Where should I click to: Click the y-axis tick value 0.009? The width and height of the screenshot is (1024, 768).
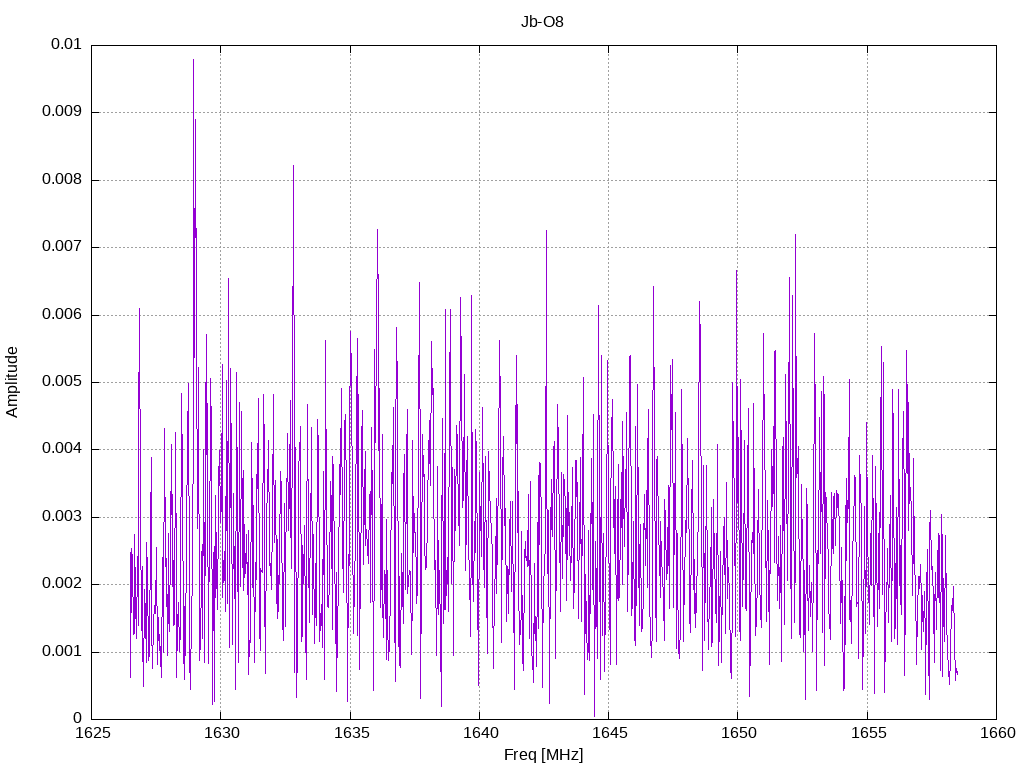61,112
